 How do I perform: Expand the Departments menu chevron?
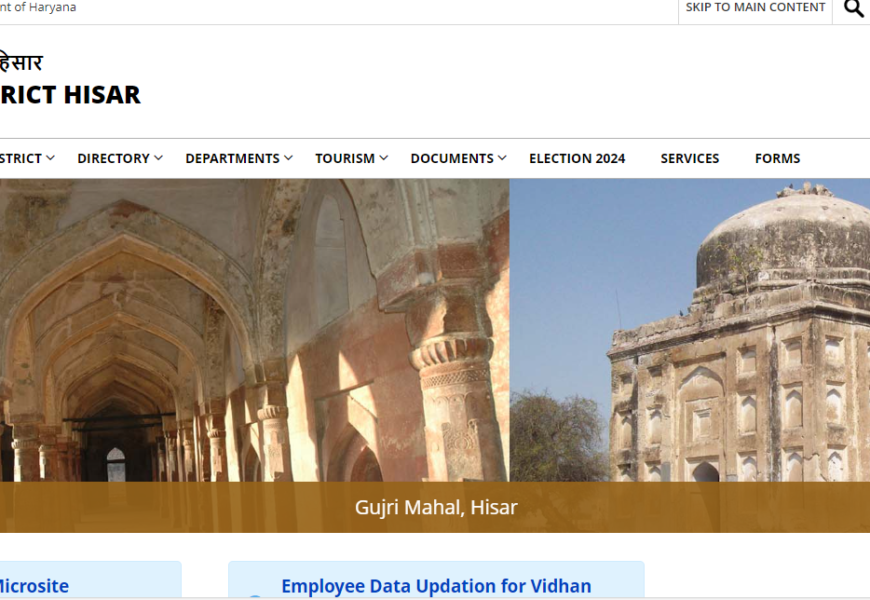289,158
